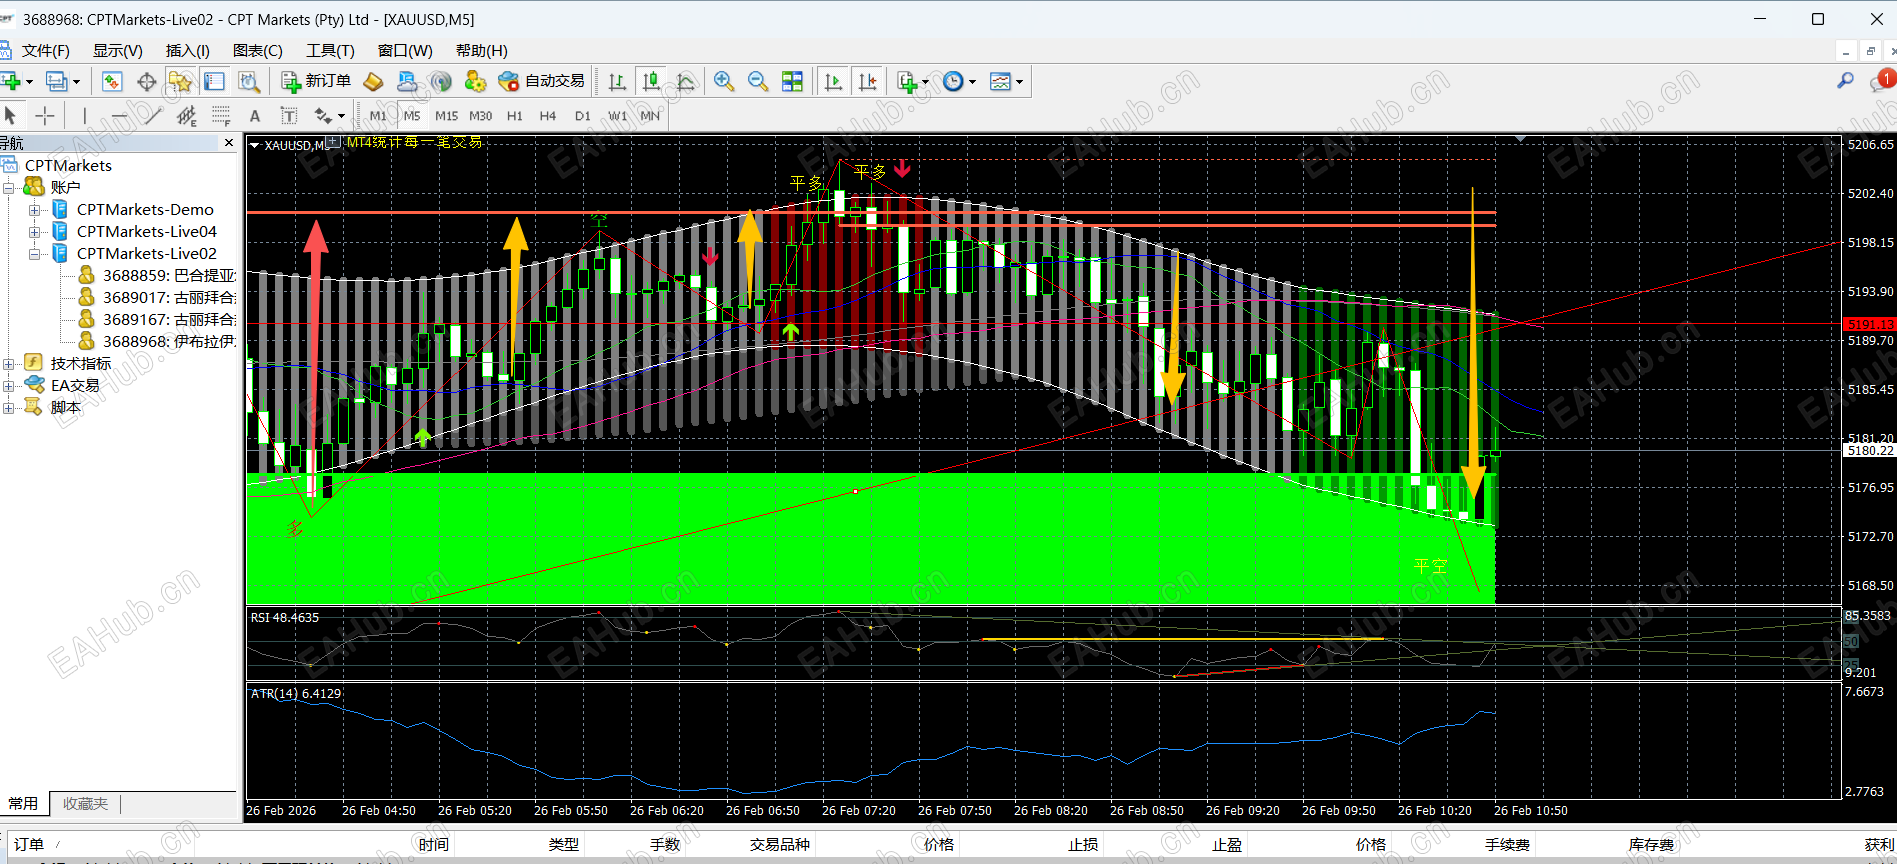Select the M15 timeframe
This screenshot has width=1897, height=864.
click(446, 115)
